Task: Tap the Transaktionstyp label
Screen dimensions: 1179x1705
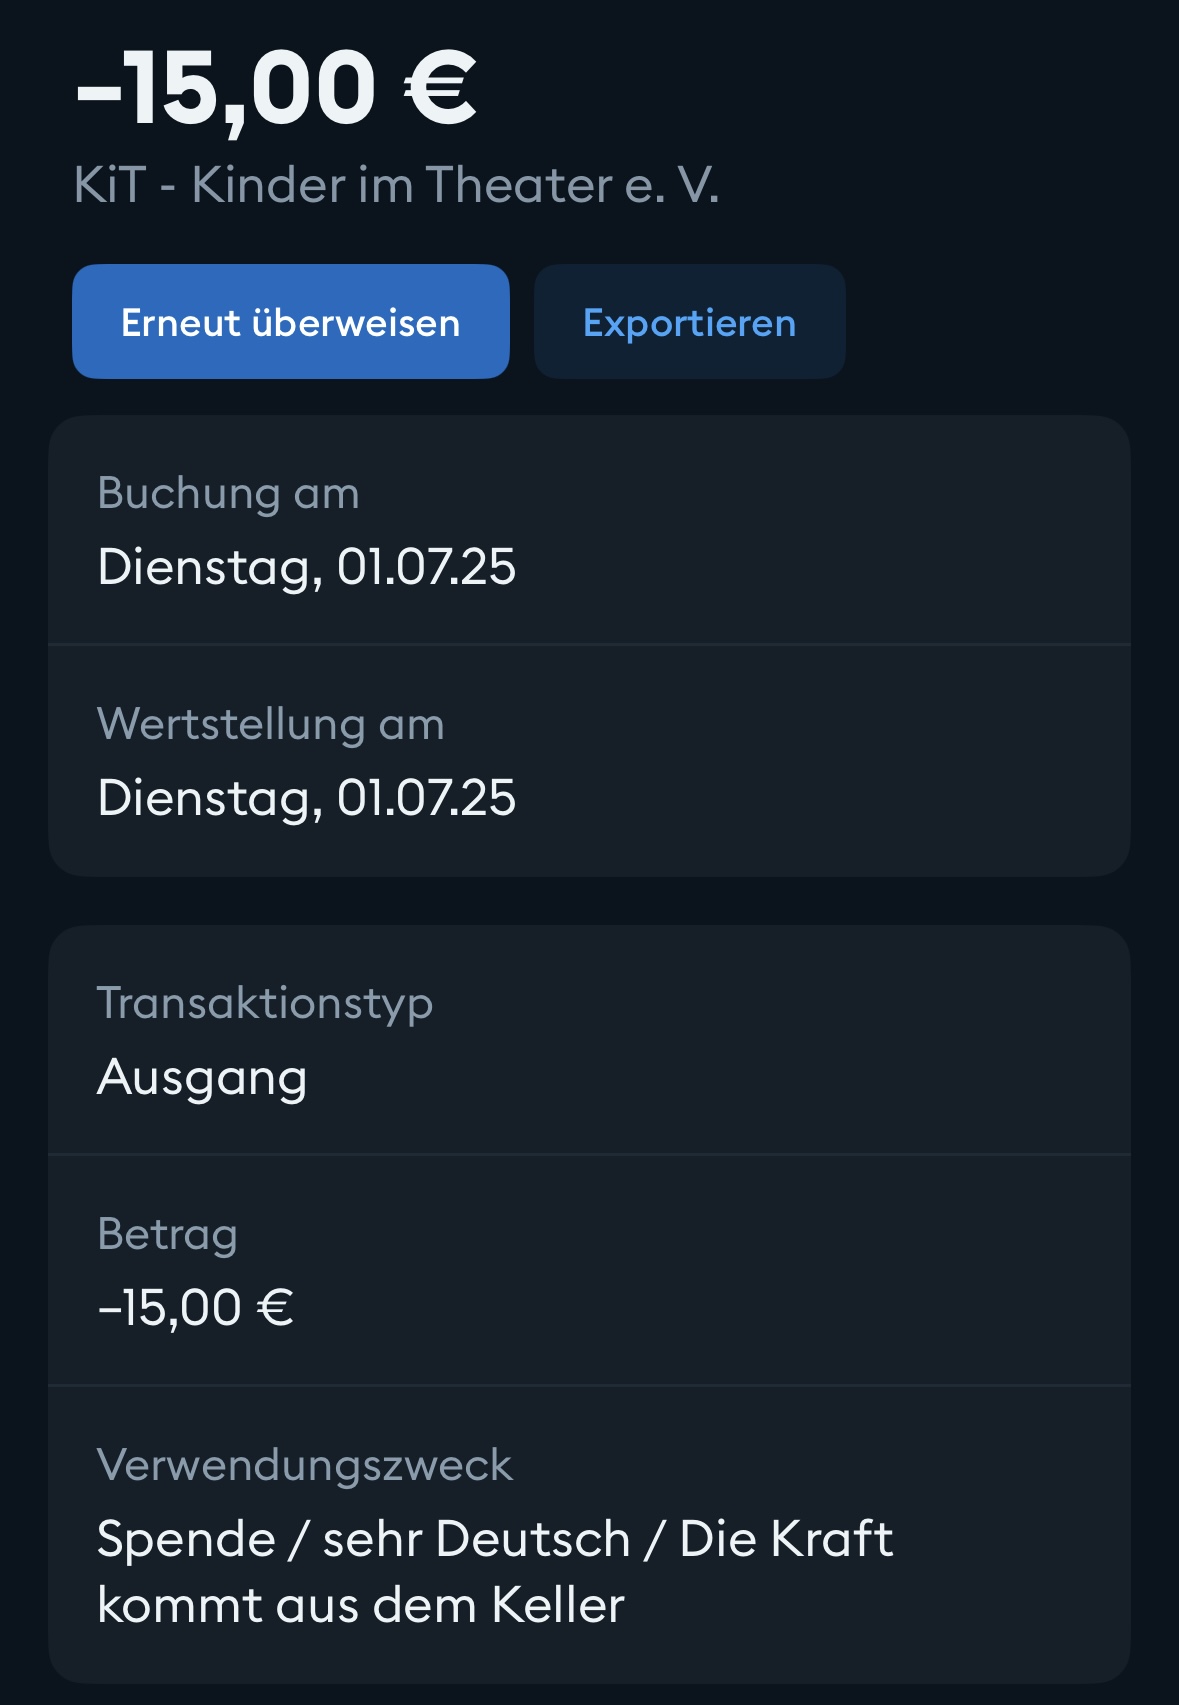Action: 265,1003
